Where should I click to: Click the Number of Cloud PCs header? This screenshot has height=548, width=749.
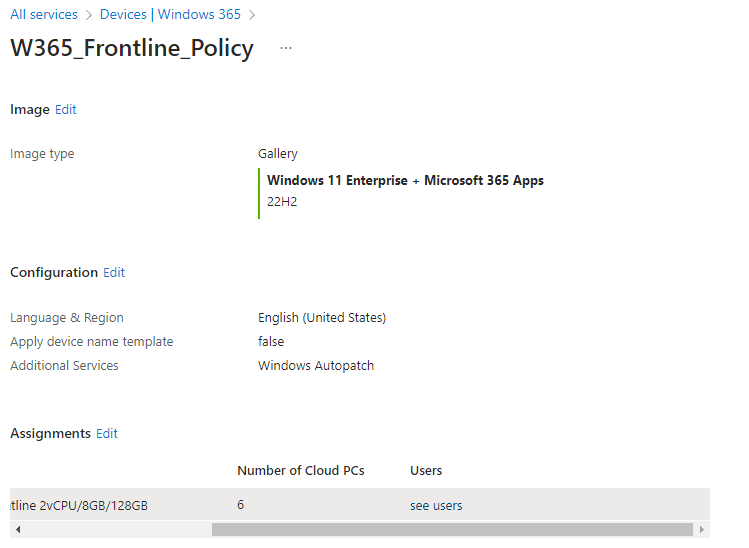tap(301, 471)
